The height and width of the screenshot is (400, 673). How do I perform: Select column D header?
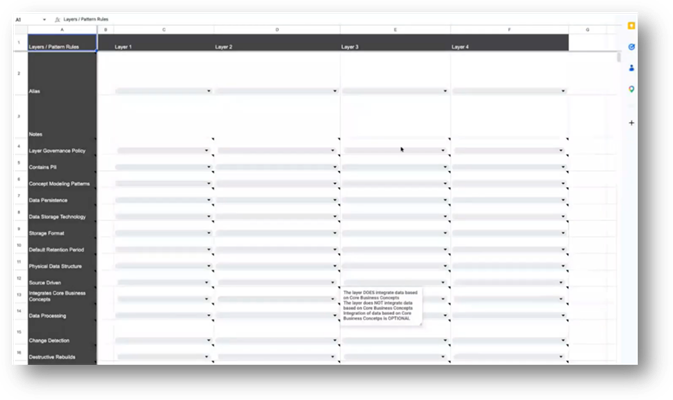[277, 30]
